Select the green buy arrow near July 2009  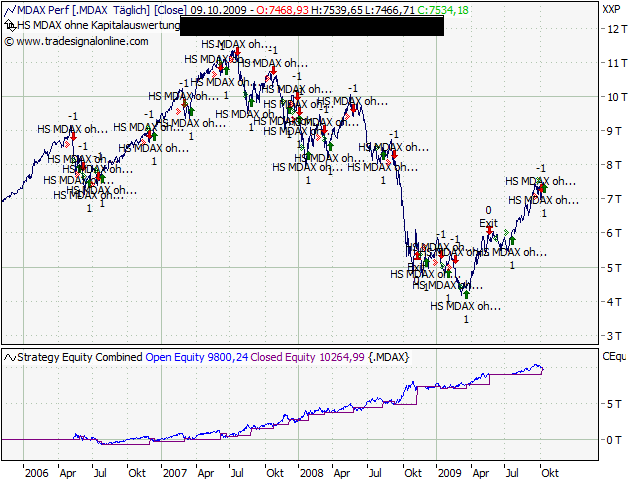point(512,240)
